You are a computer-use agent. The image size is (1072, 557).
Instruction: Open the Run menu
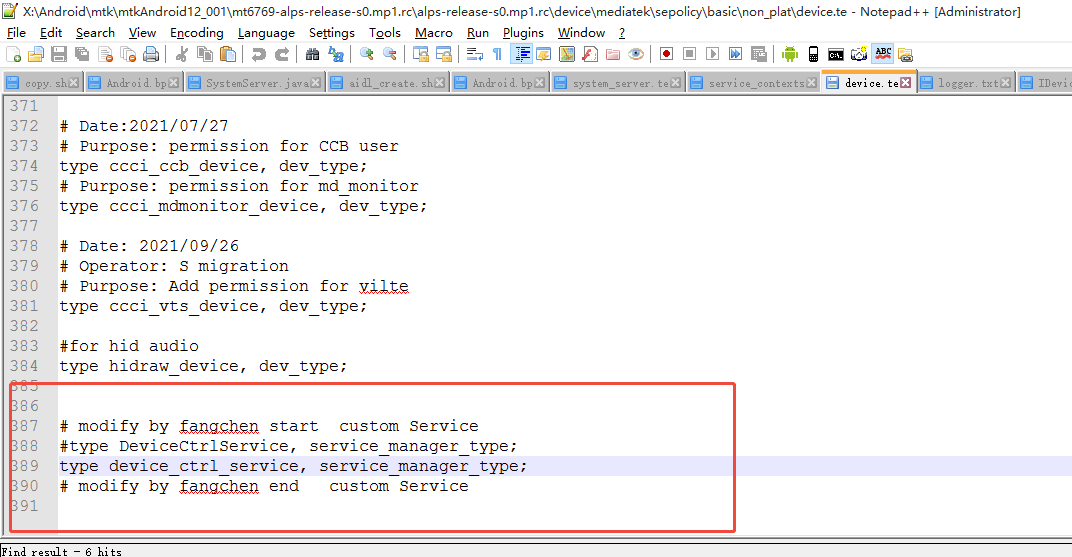coord(478,33)
